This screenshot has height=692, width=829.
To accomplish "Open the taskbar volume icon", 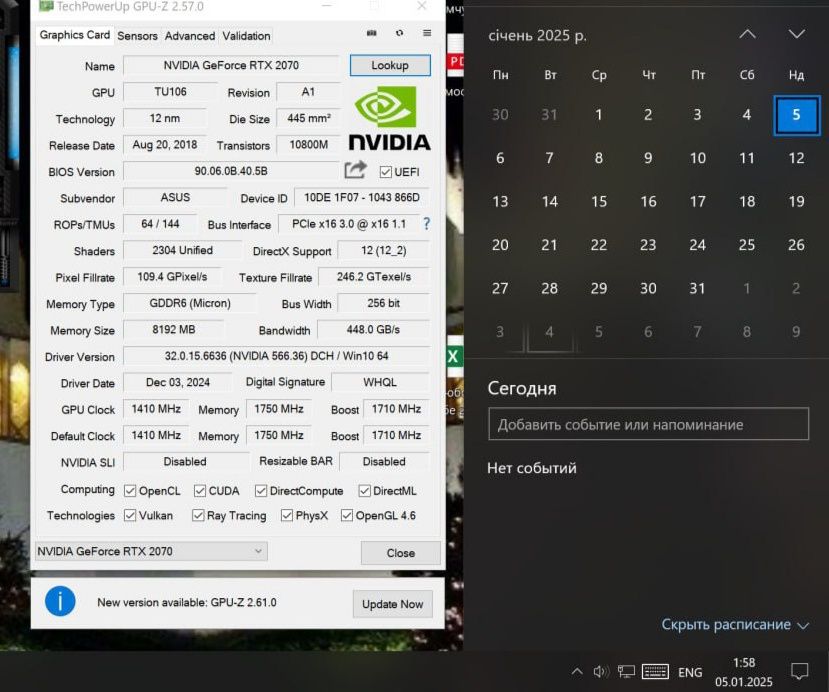I will coord(601,671).
